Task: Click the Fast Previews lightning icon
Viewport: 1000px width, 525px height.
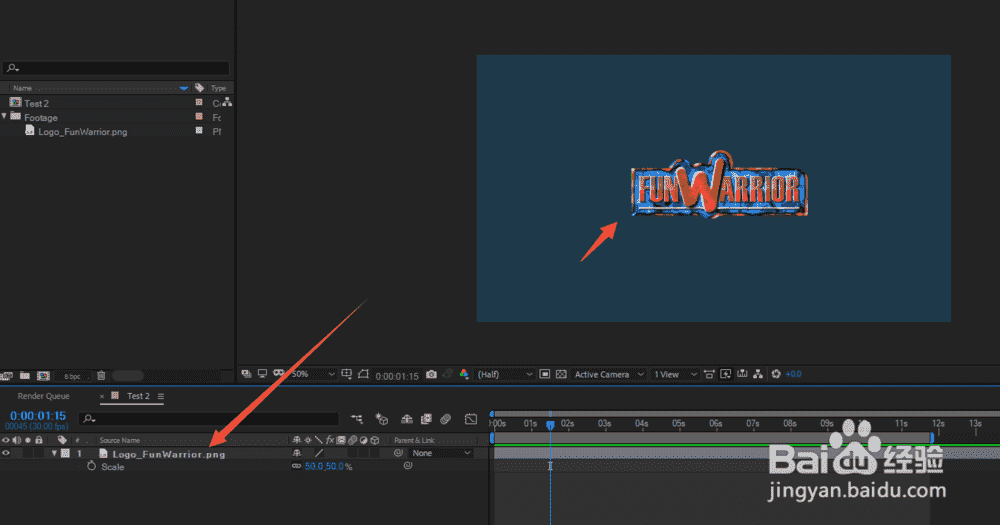Action: pos(725,374)
